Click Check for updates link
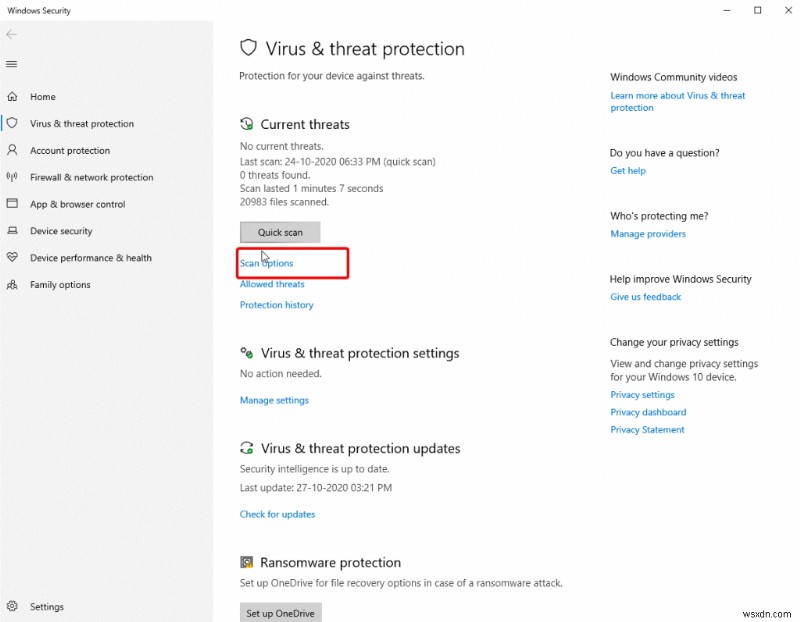Screen dimensions: 800x622 coord(277,514)
